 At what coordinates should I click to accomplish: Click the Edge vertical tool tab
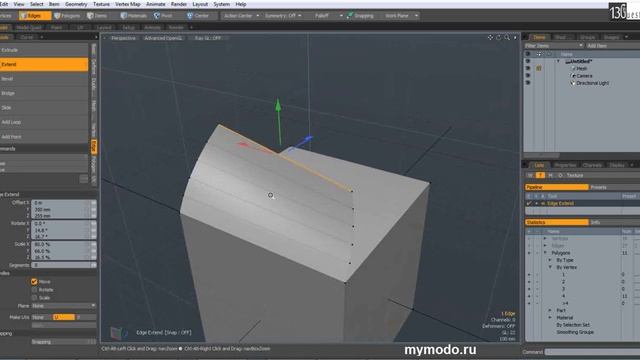pos(94,147)
